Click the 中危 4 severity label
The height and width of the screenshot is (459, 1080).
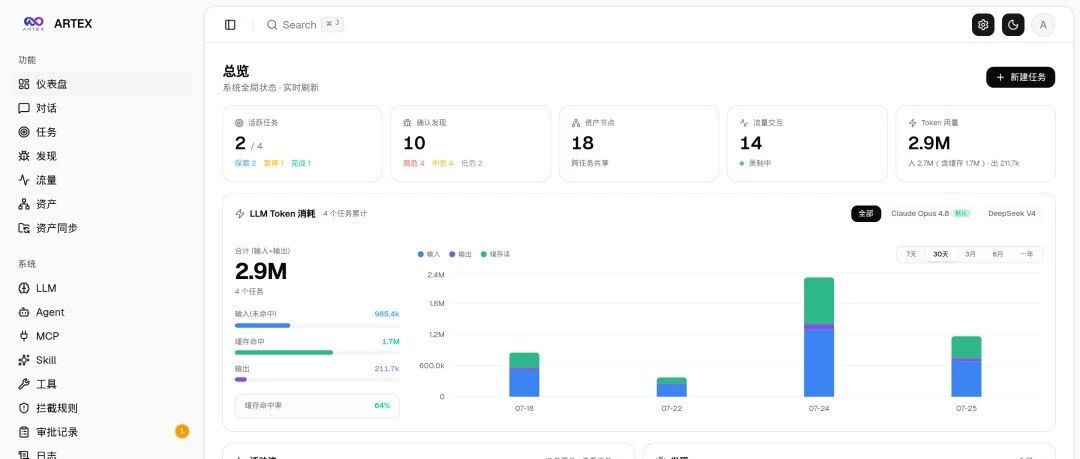(x=443, y=163)
